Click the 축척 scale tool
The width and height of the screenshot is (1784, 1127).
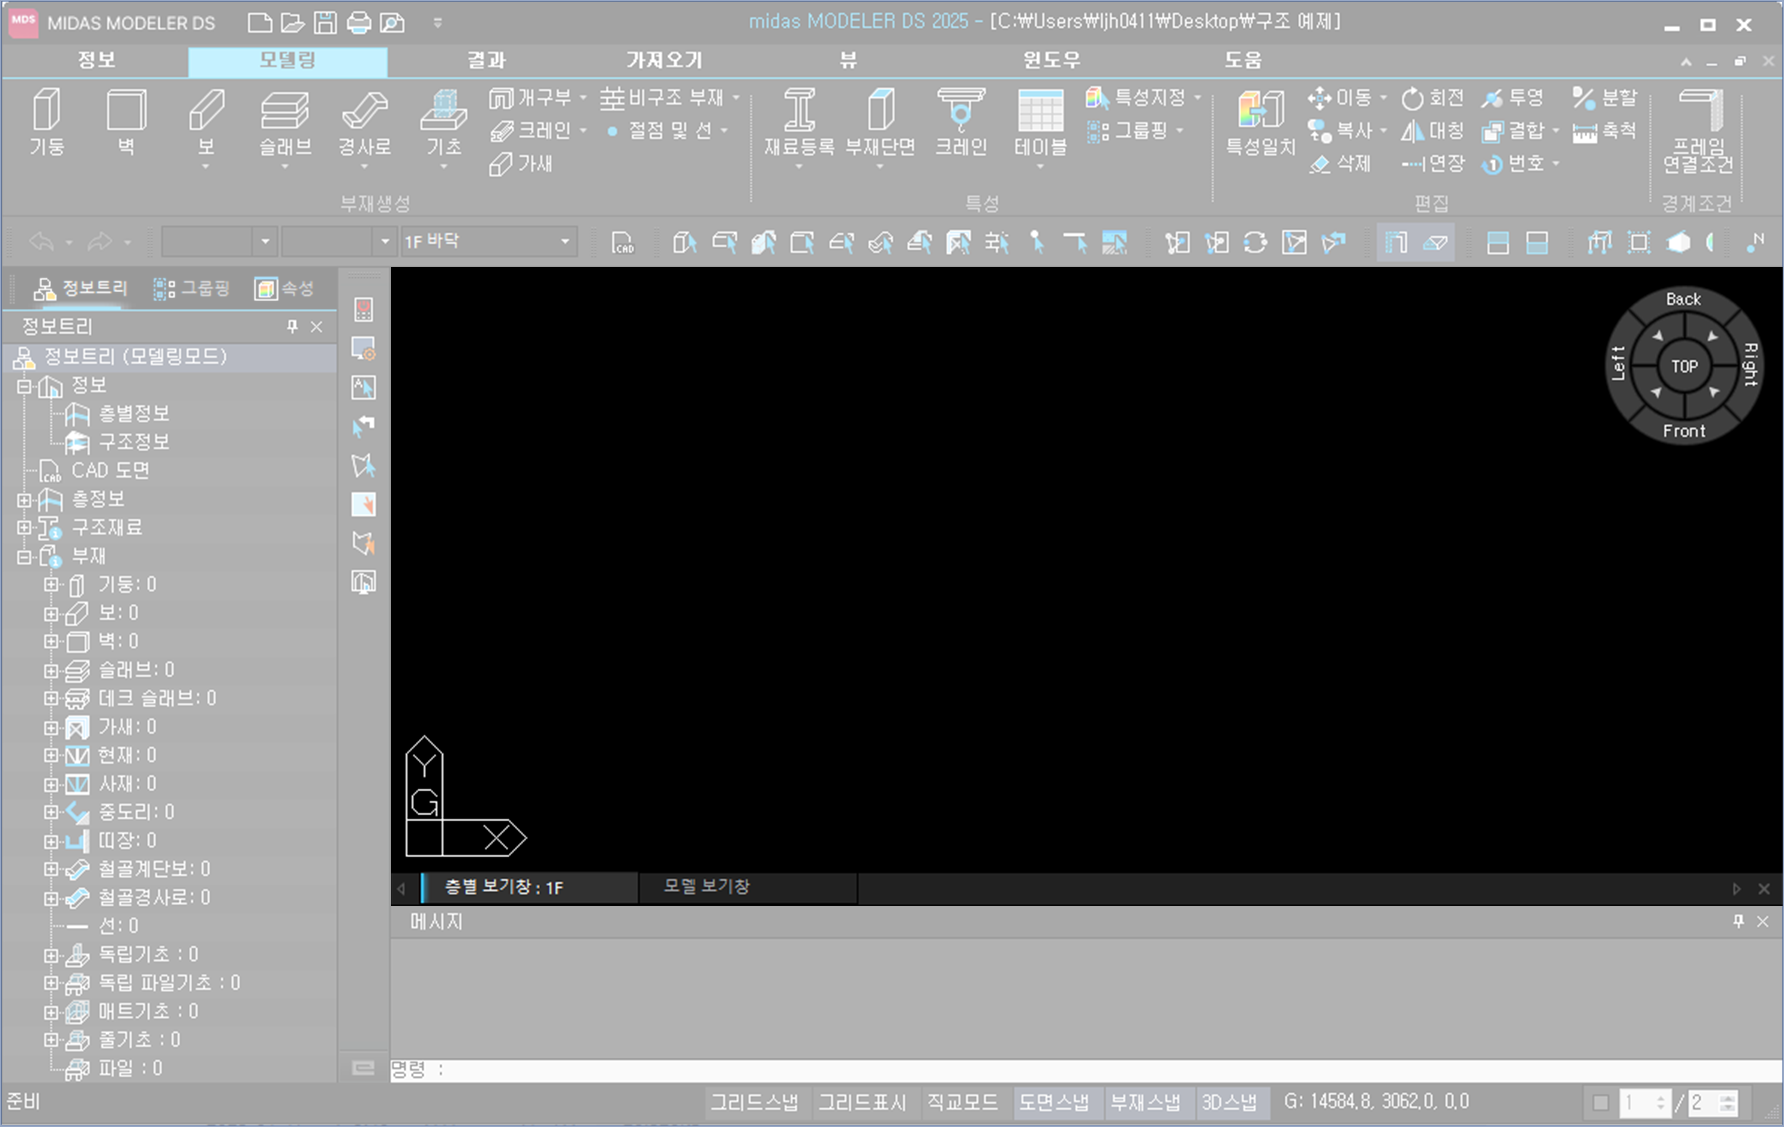point(1604,131)
